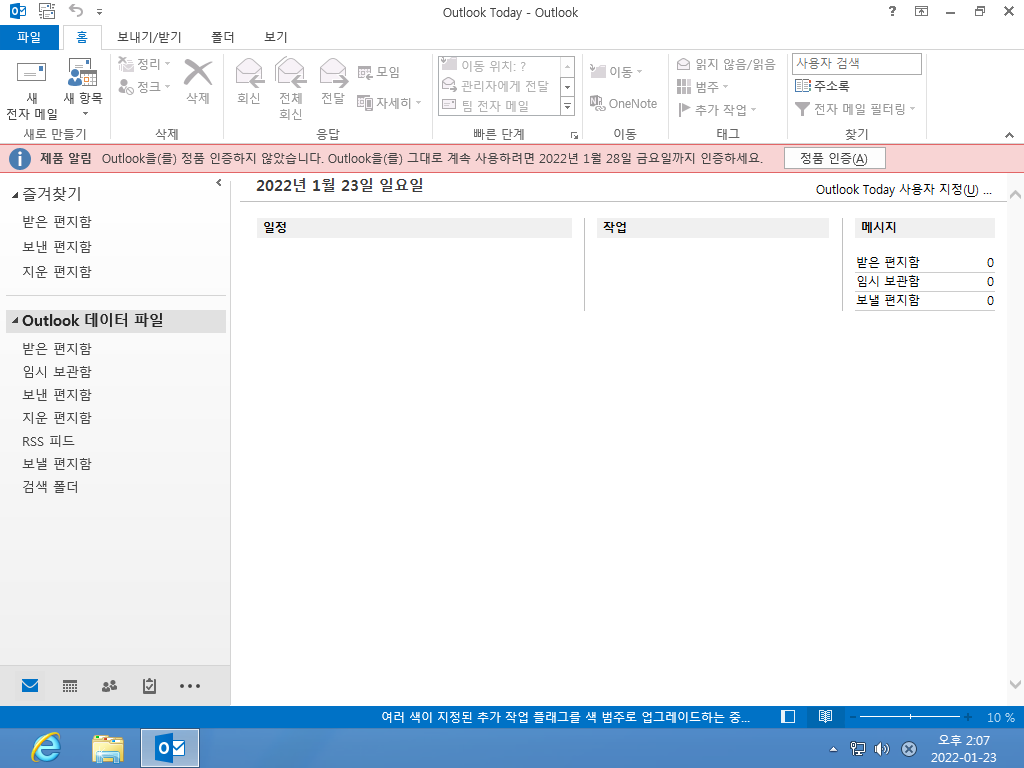Click the network icon in system tray
Screen dimensions: 1024x768
(x=857, y=749)
